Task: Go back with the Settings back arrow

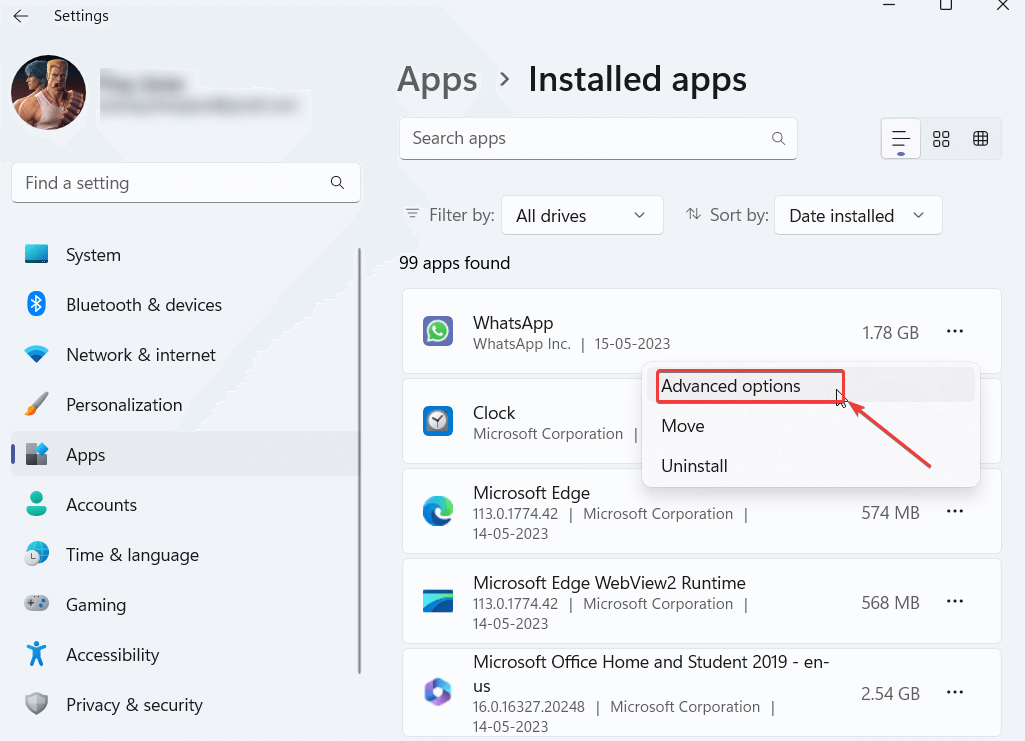Action: click(21, 16)
